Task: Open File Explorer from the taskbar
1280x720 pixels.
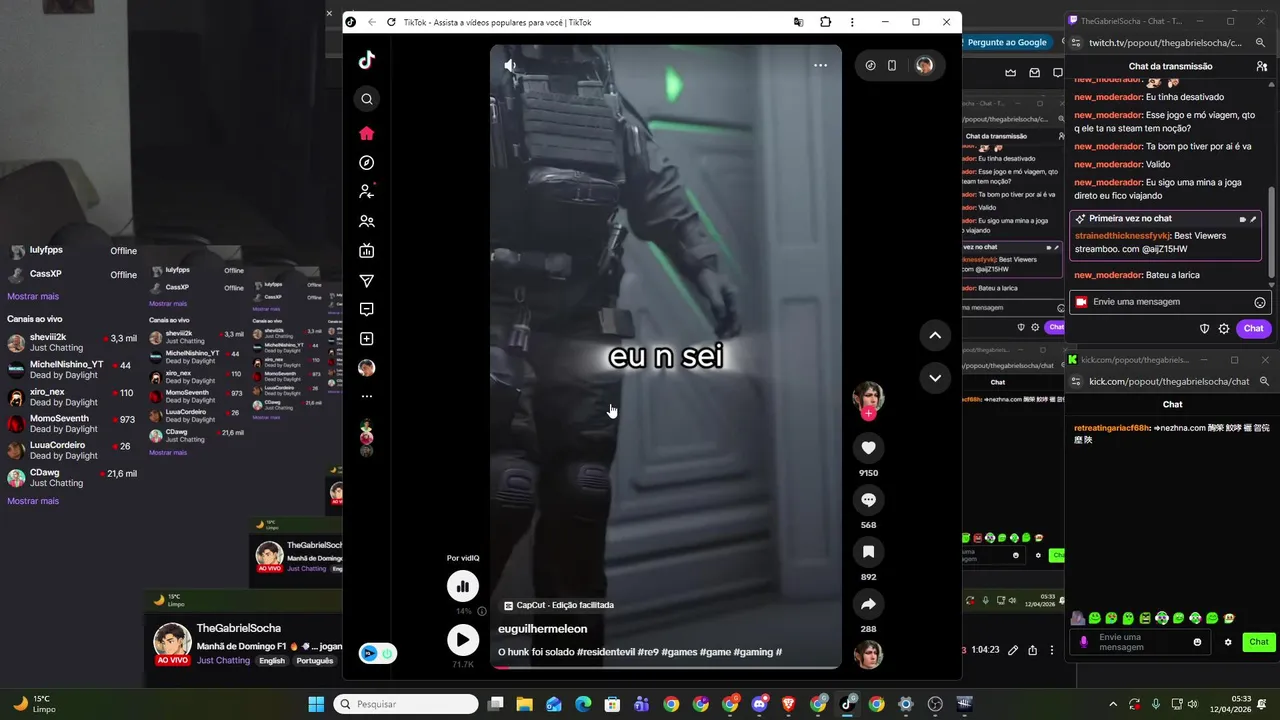Action: [524, 704]
